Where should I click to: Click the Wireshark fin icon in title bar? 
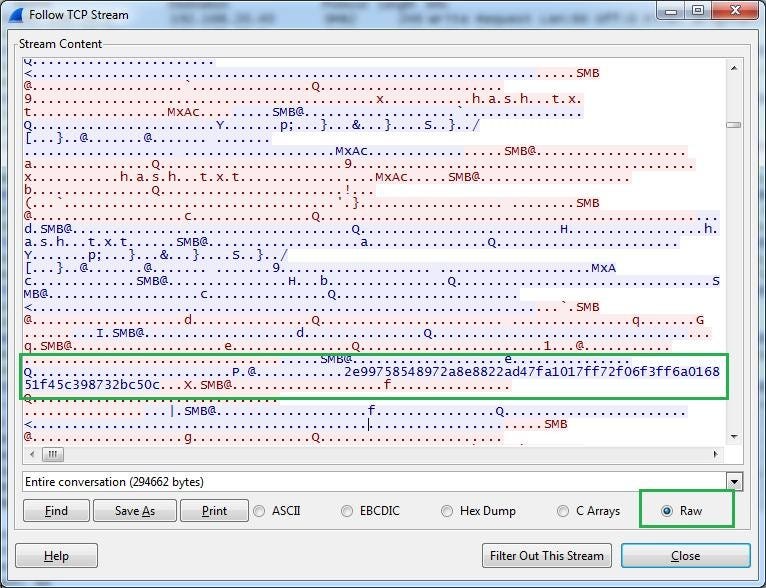16,15
